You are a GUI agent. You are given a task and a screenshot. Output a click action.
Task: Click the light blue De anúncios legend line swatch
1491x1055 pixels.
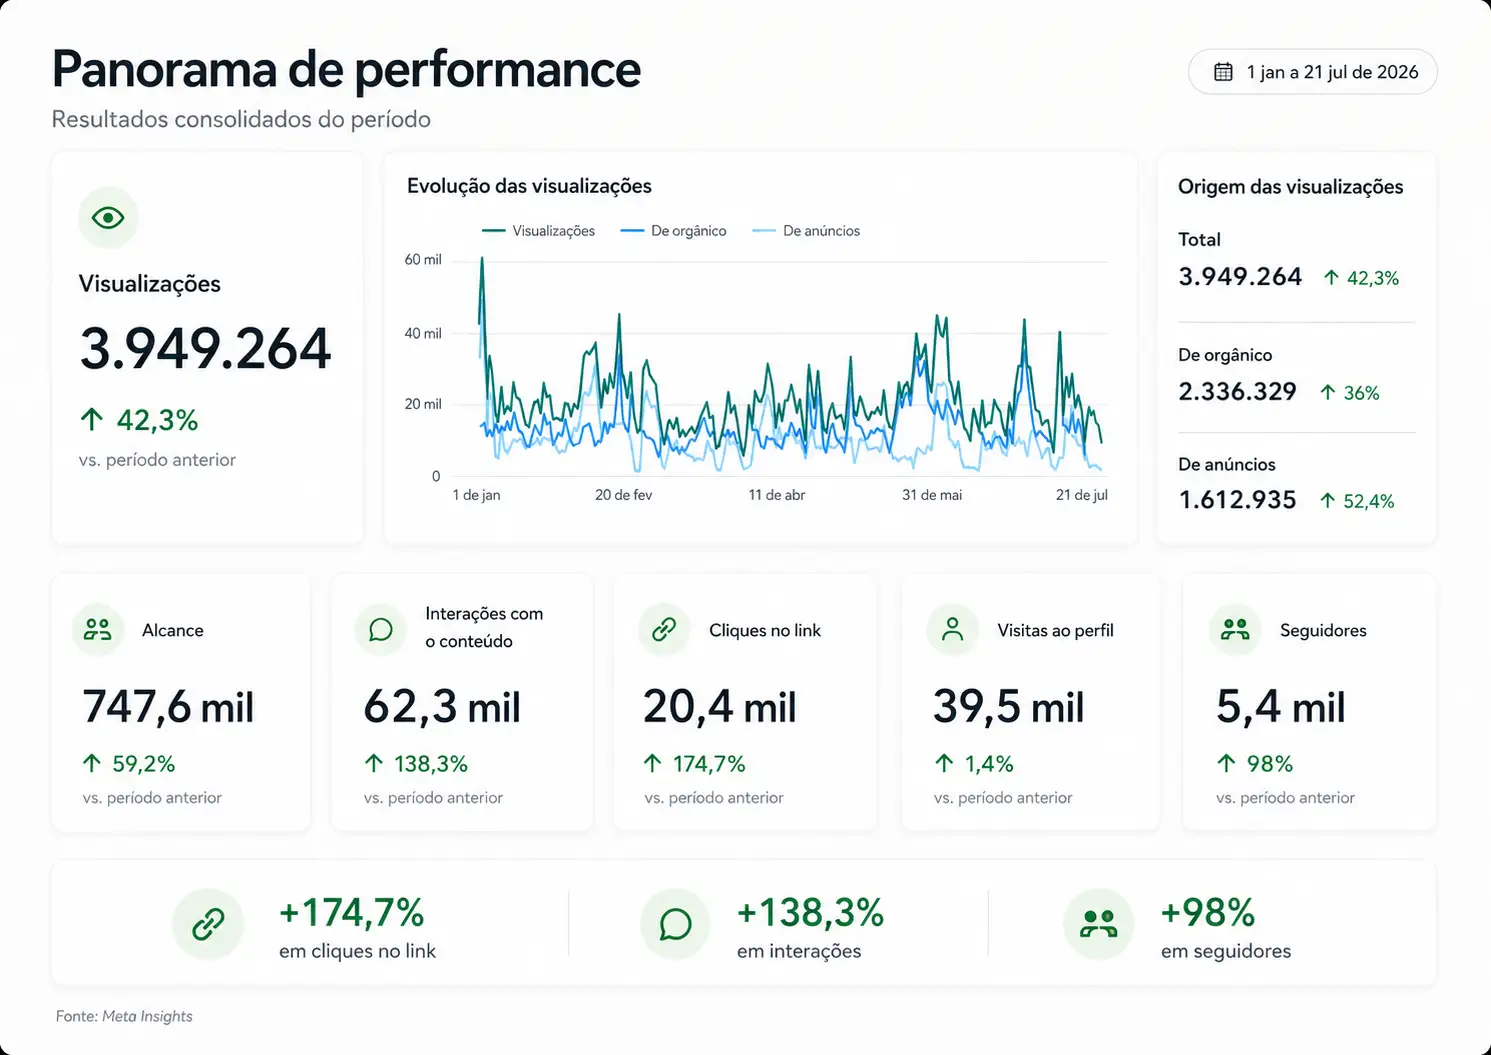pos(764,231)
